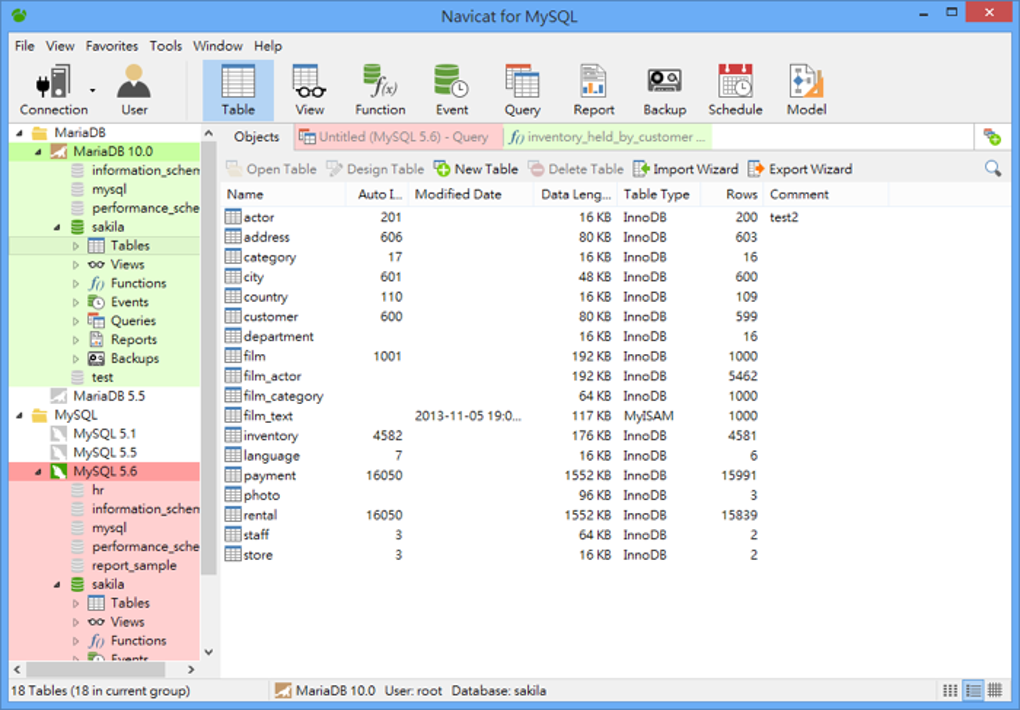Switch to the Objects tab
1020x710 pixels.
pos(256,137)
